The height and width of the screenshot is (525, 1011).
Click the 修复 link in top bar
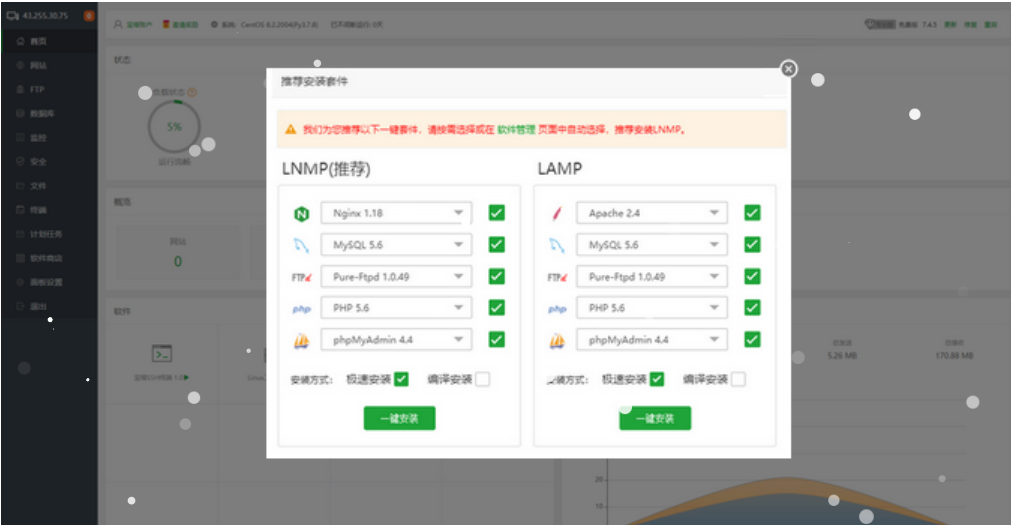click(970, 25)
